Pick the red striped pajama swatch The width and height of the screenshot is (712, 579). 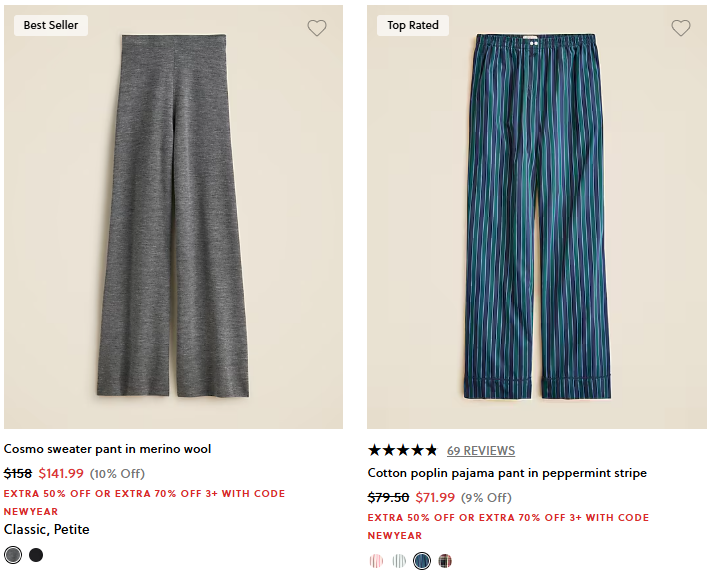tap(376, 561)
